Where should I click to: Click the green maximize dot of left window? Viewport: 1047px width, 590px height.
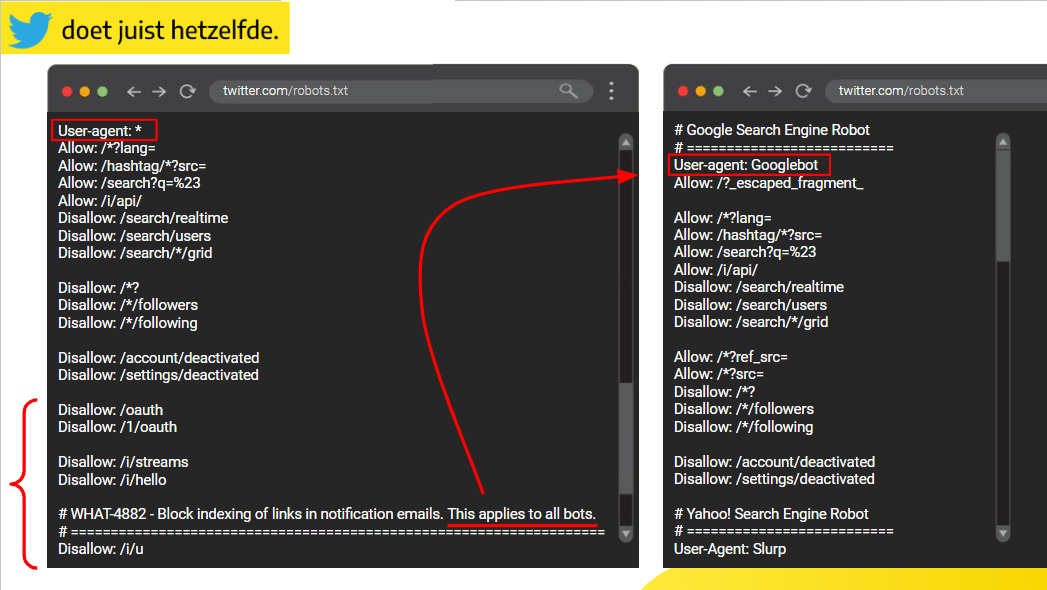coord(103,91)
